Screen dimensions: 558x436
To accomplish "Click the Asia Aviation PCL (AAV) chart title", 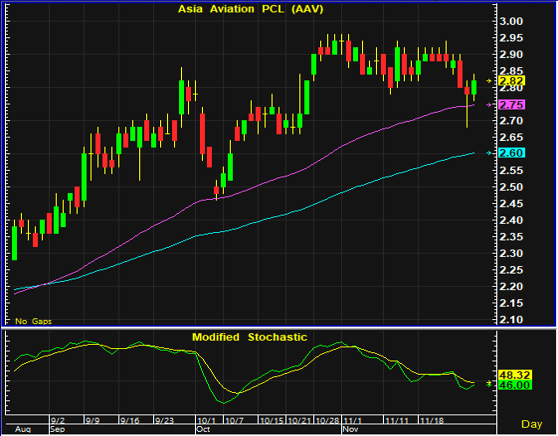I will (251, 9).
